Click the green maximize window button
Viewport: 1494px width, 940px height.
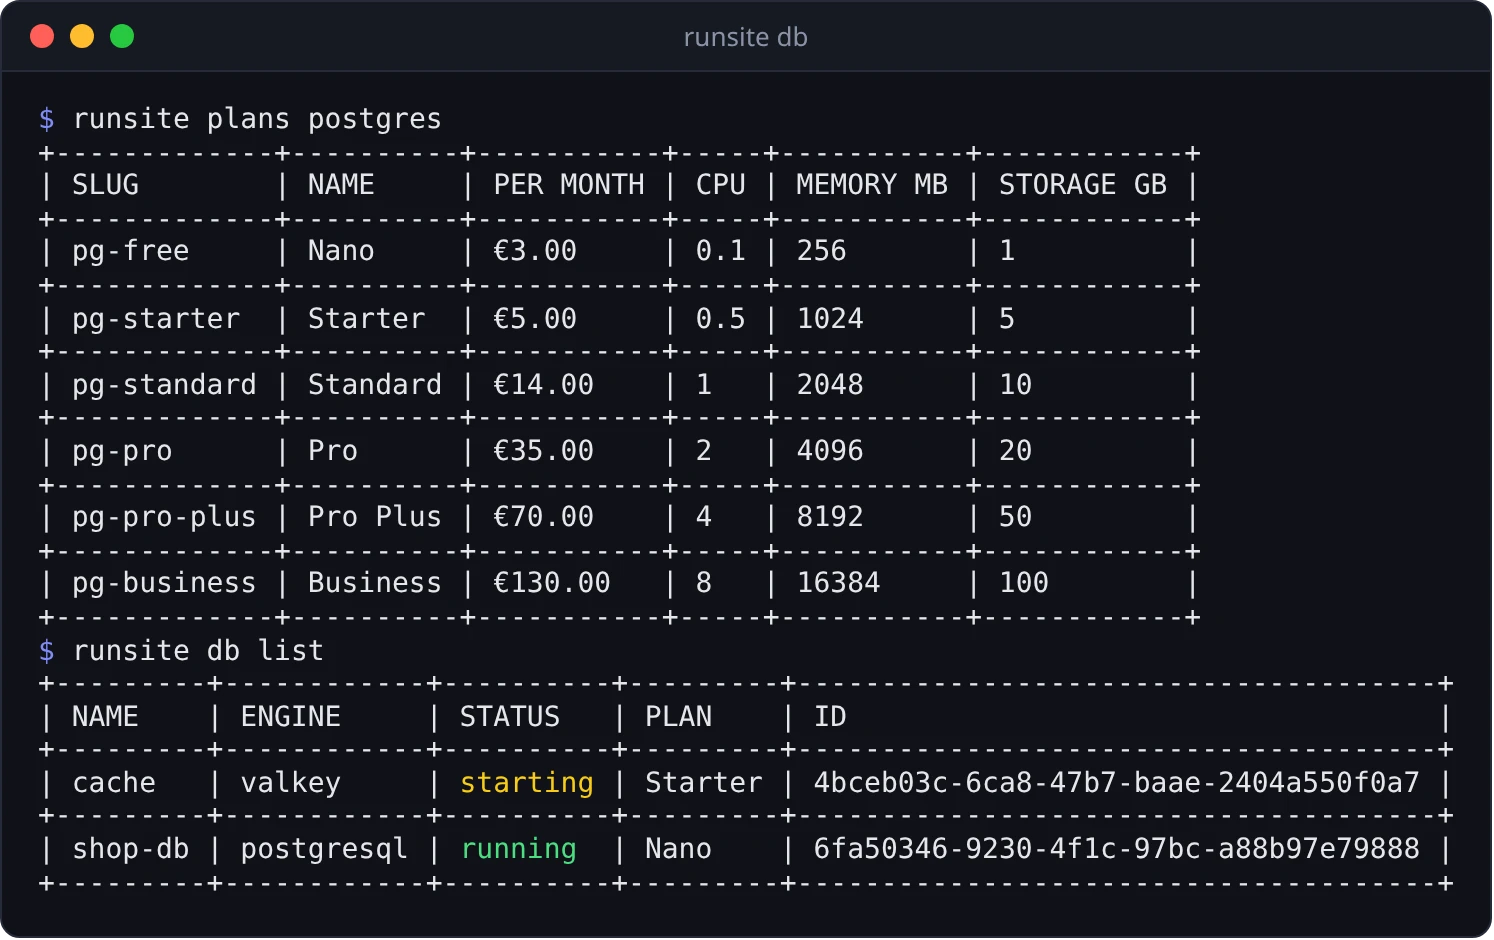[x=122, y=37]
